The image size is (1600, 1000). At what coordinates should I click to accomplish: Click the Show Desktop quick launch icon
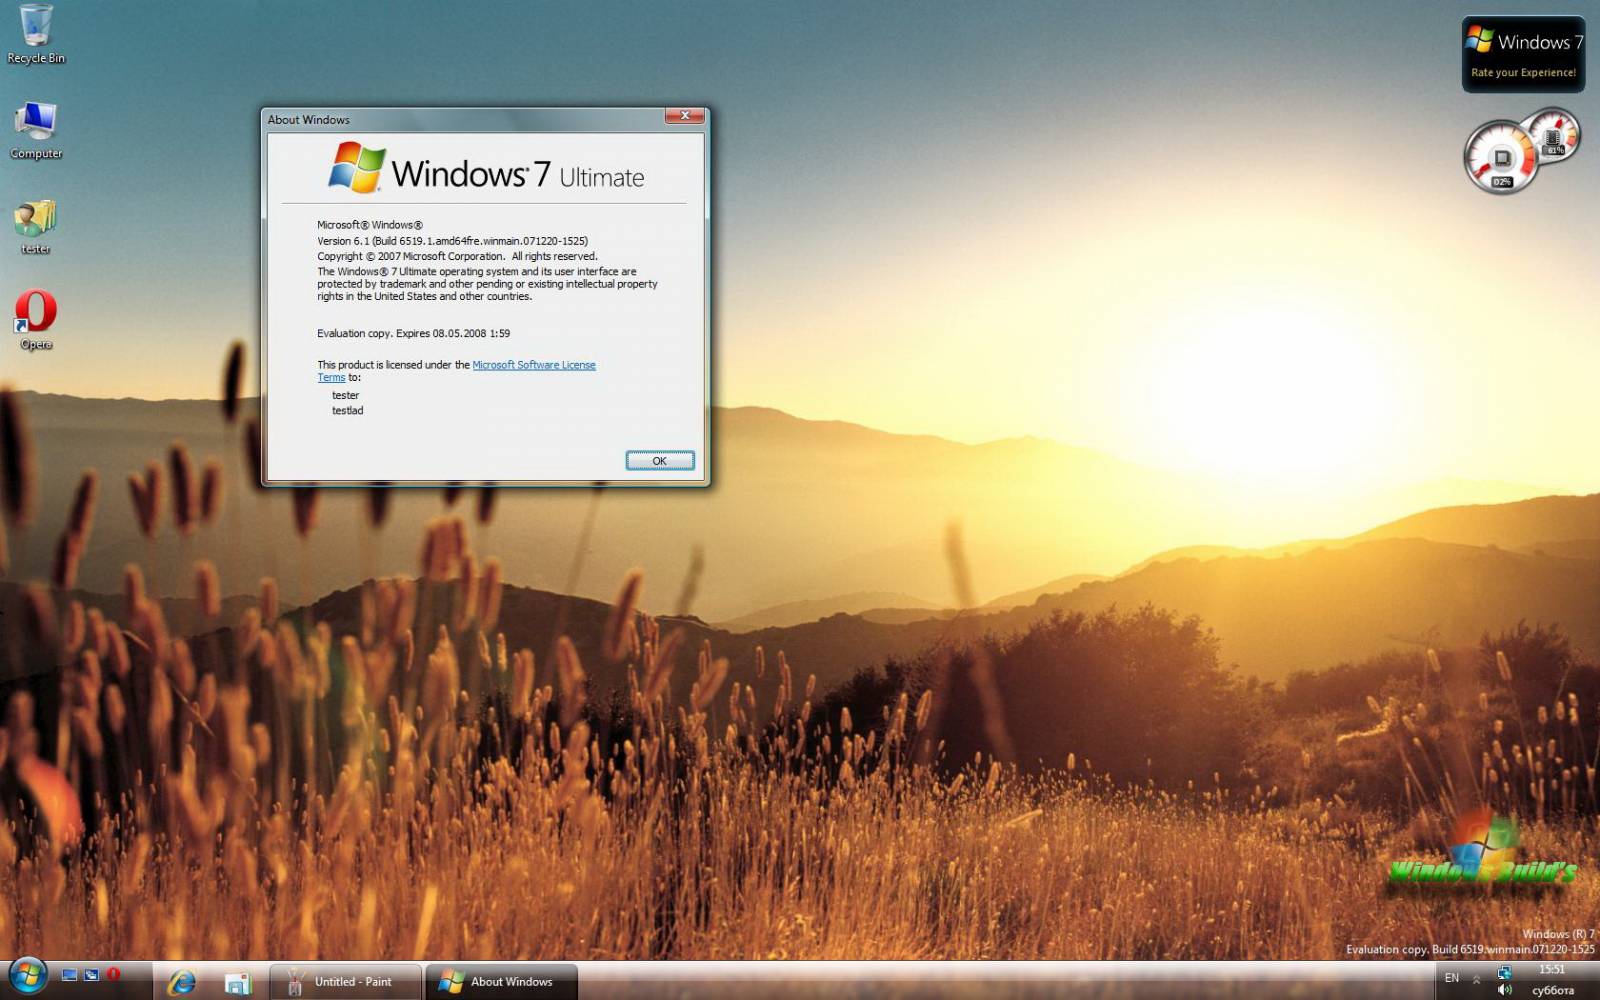pos(69,974)
